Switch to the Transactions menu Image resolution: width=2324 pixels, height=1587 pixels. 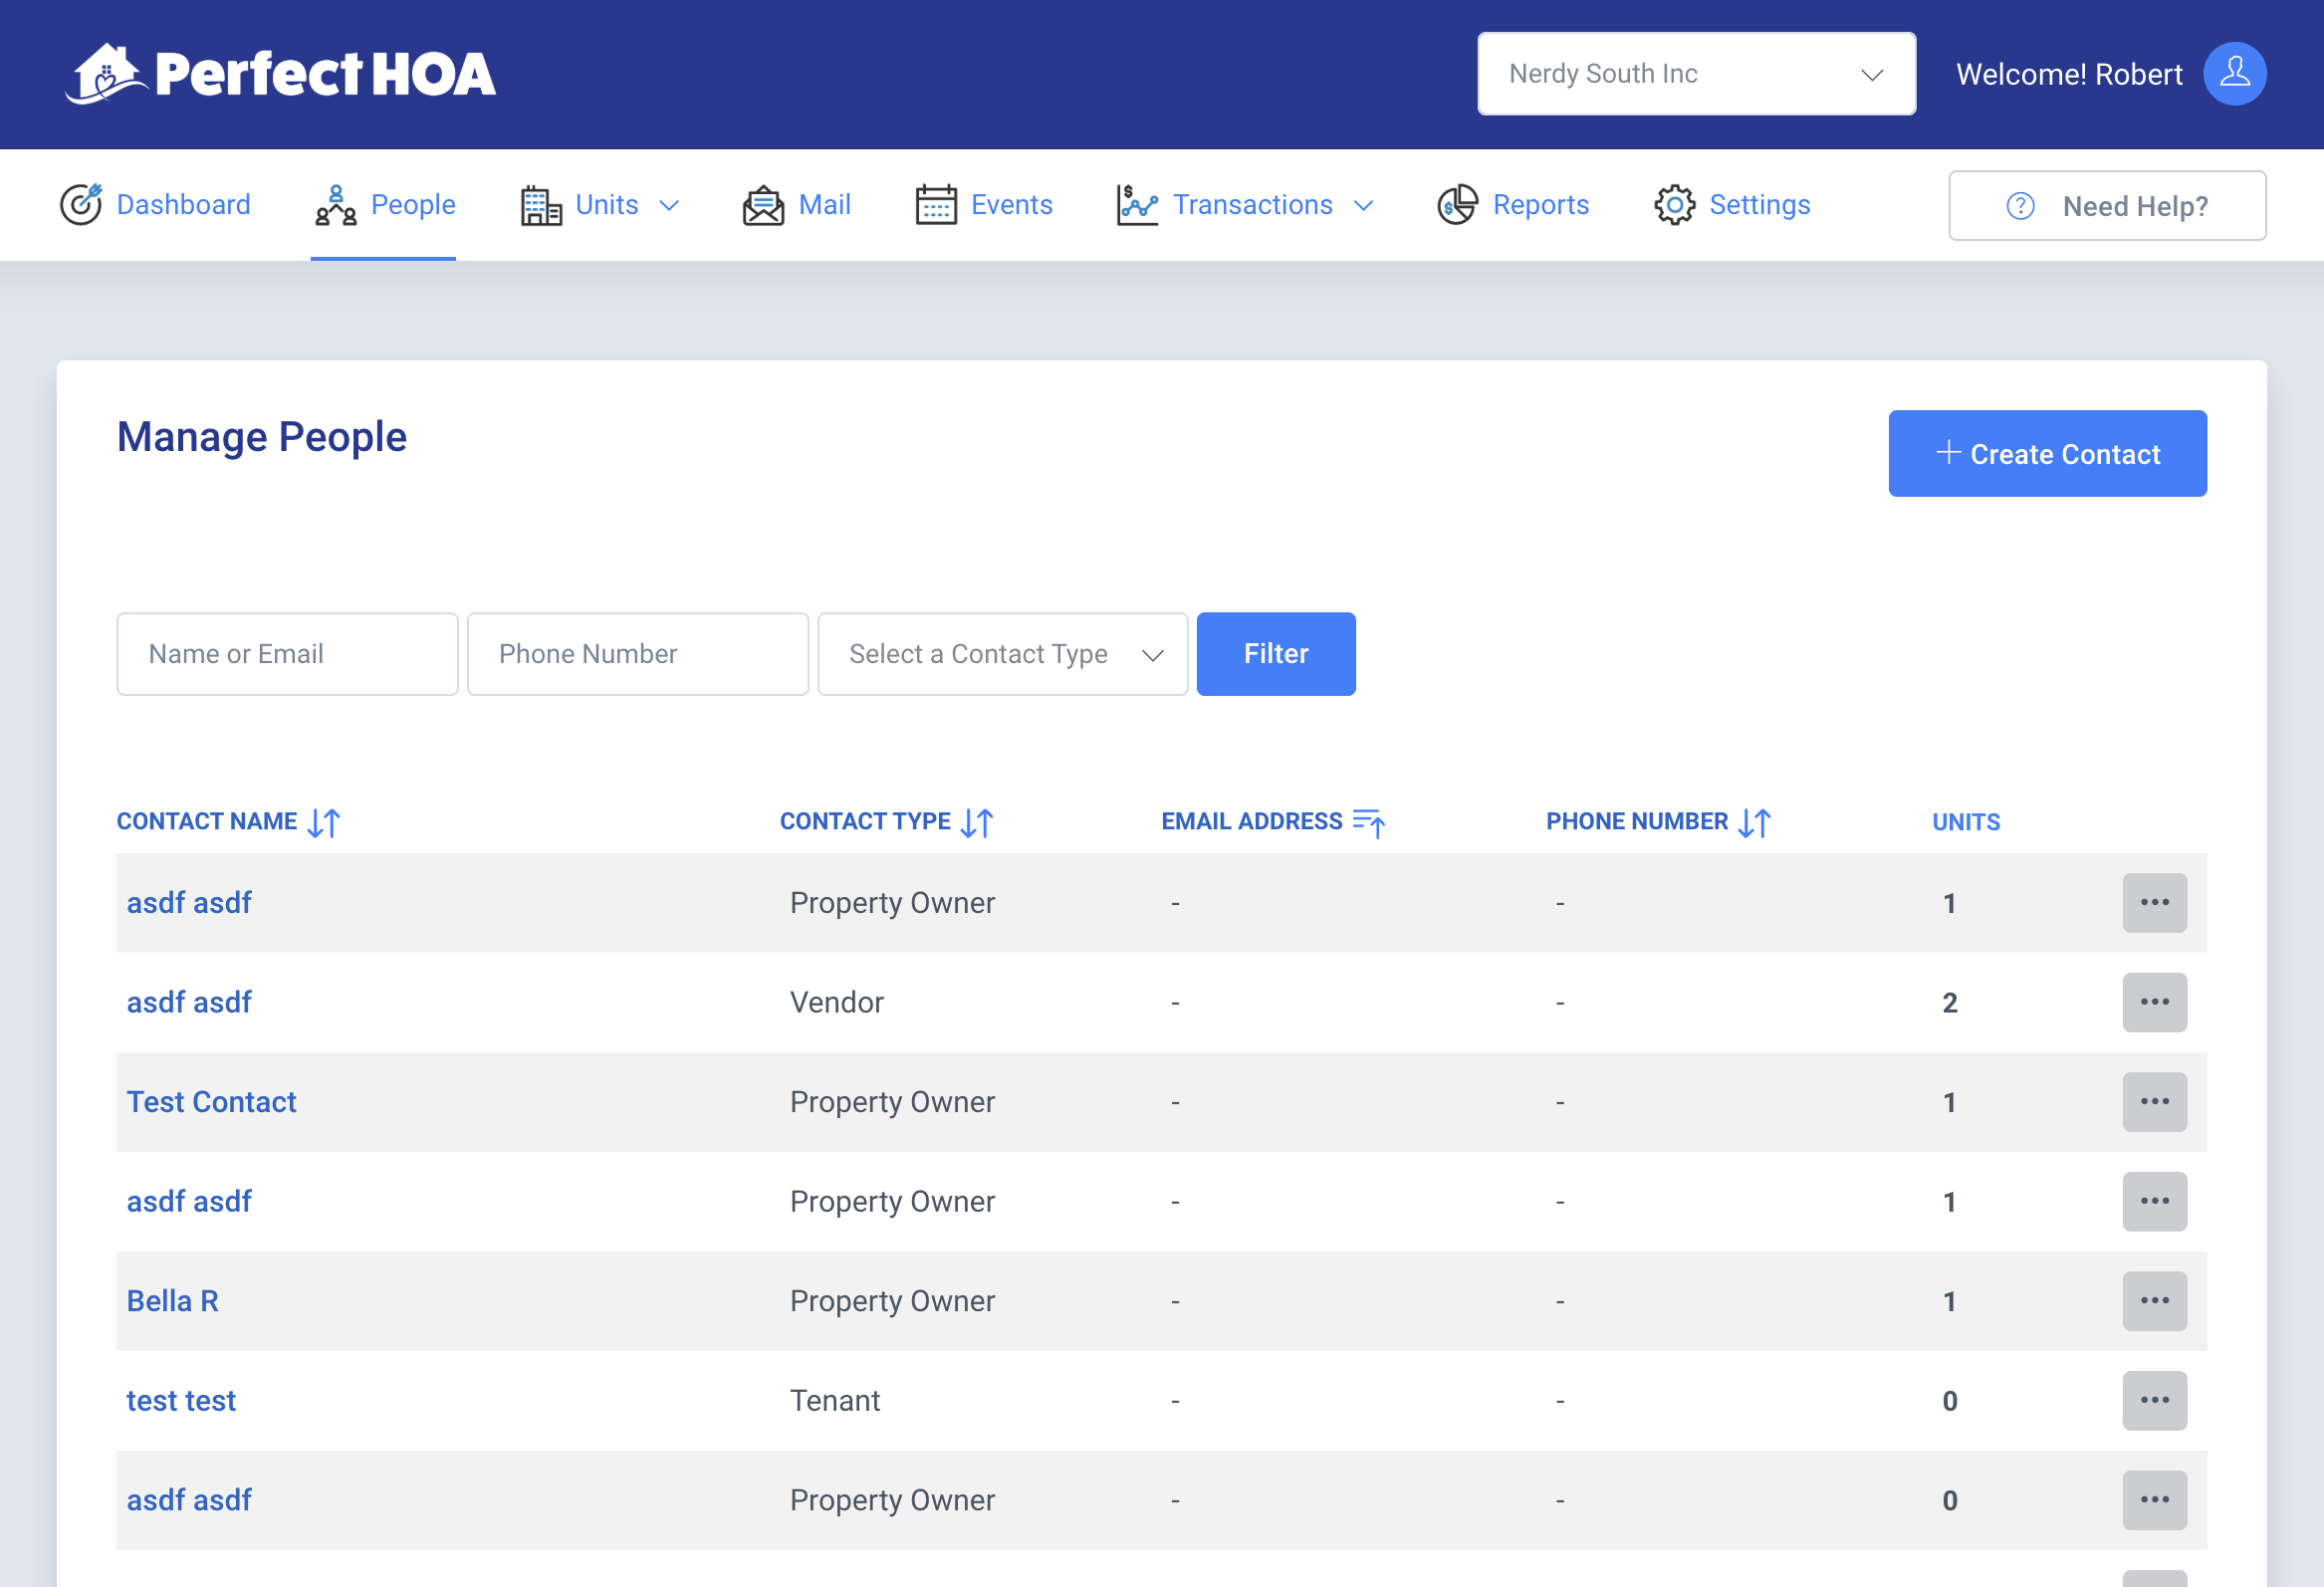(1252, 204)
